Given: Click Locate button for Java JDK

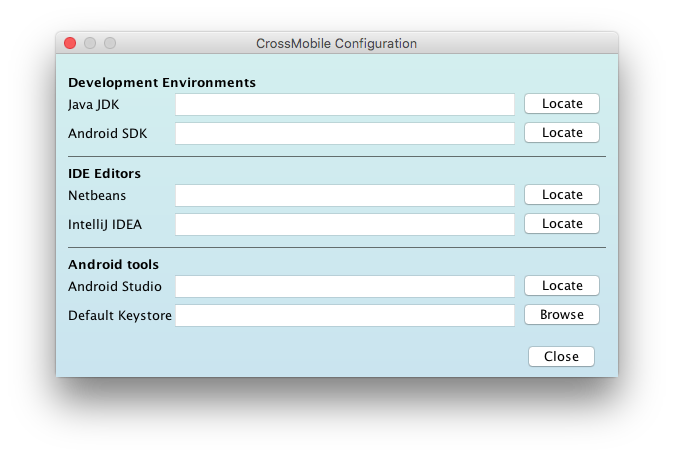Looking at the screenshot, I should pyautogui.click(x=561, y=104).
